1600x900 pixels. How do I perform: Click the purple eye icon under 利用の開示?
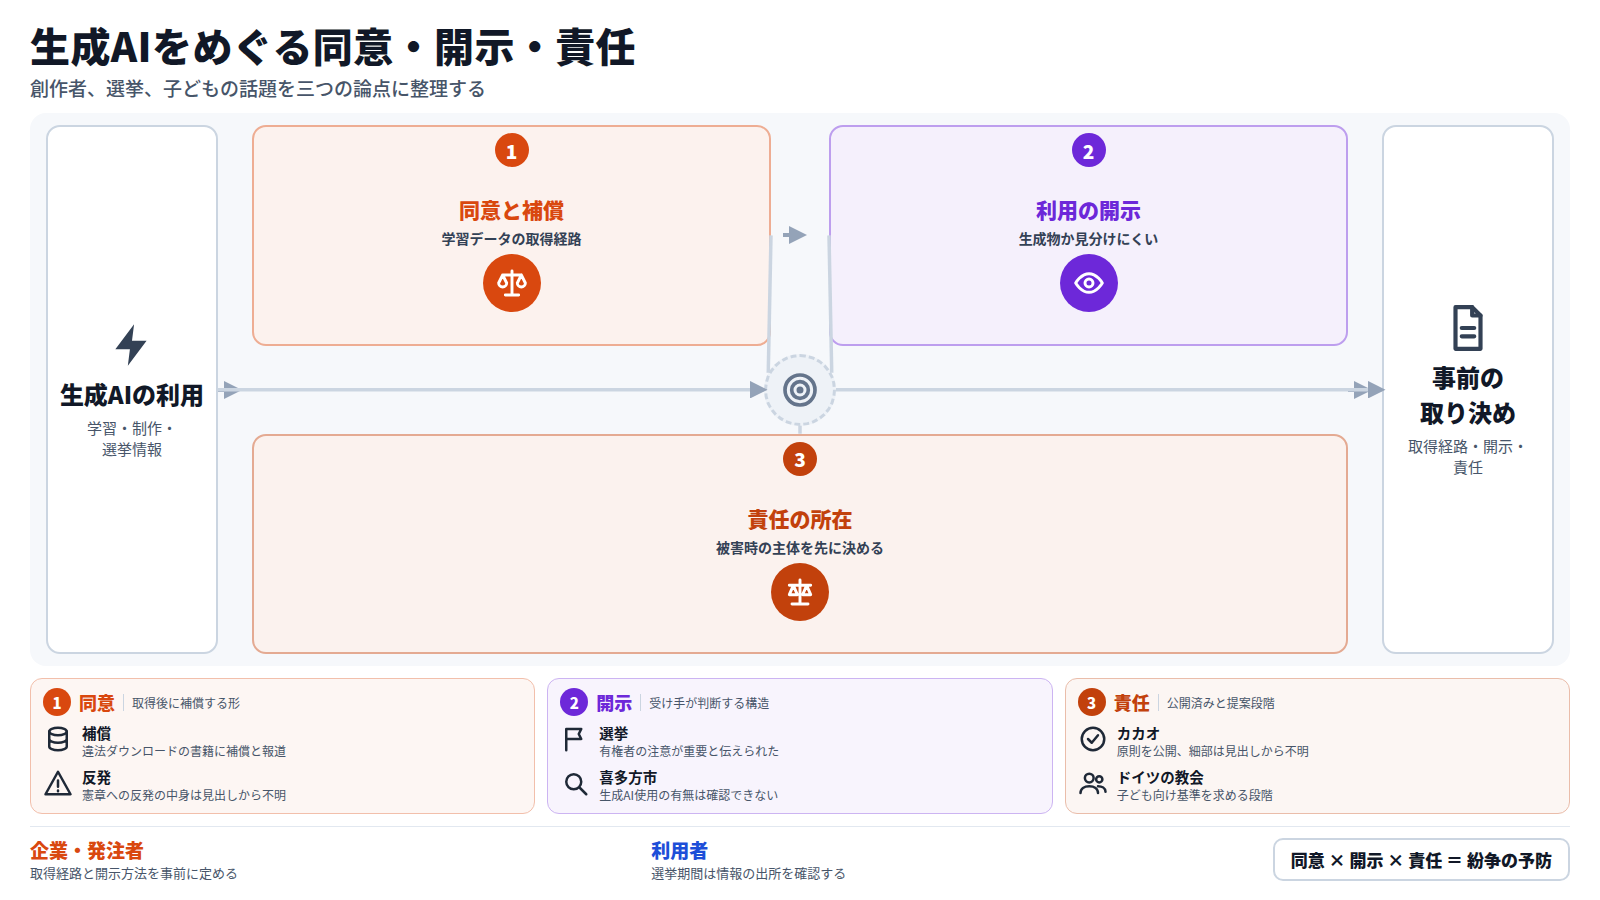click(x=1088, y=283)
